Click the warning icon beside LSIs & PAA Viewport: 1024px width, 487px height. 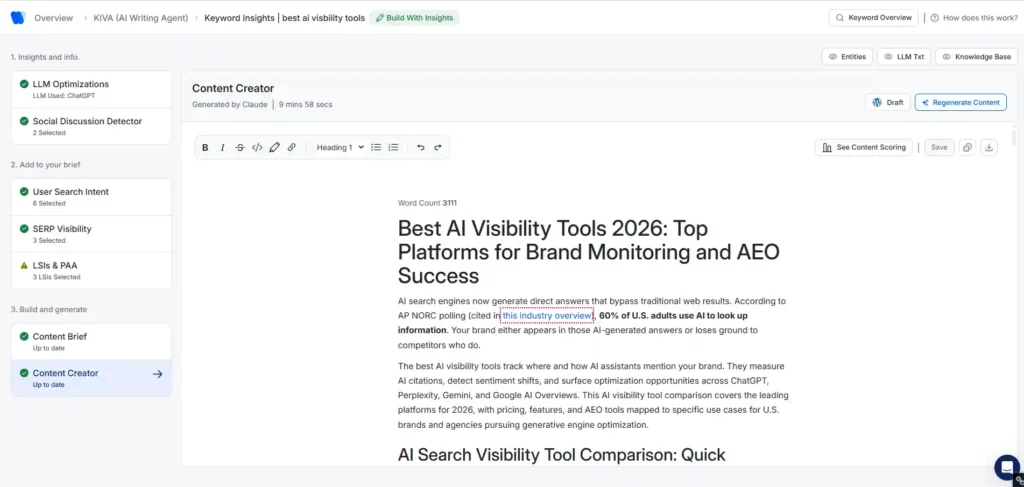[24, 266]
